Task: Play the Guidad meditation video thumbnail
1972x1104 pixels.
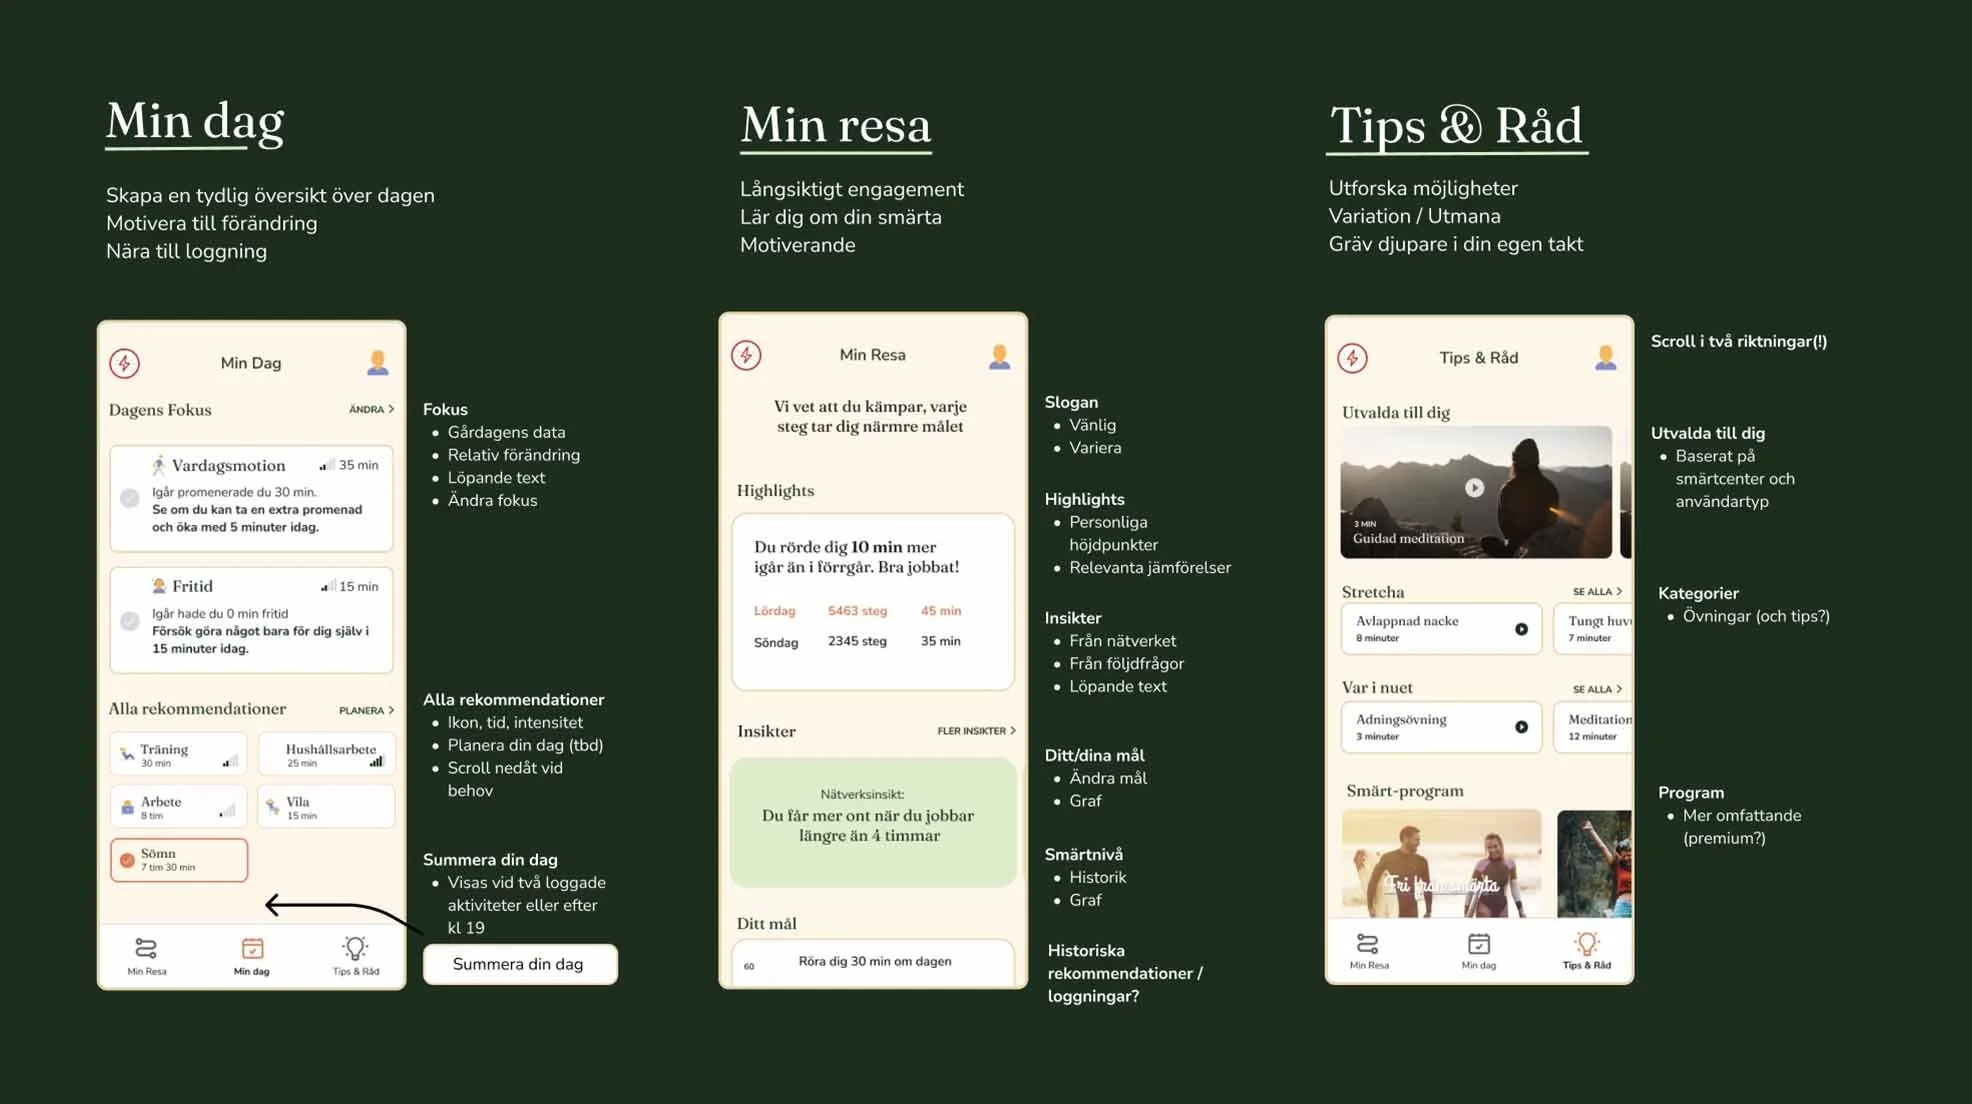Action: (x=1474, y=488)
